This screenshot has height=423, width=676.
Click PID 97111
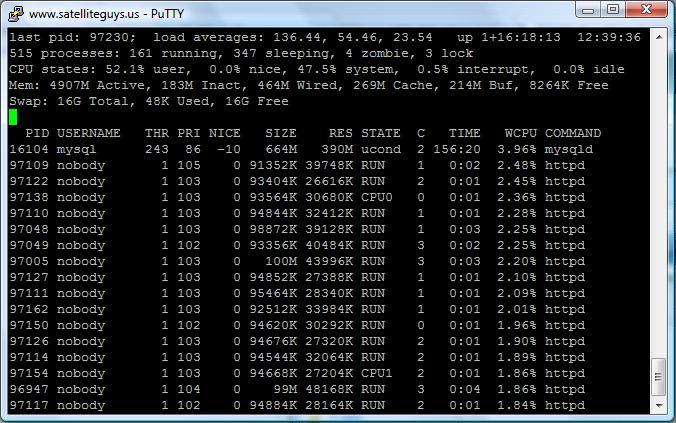[29, 293]
